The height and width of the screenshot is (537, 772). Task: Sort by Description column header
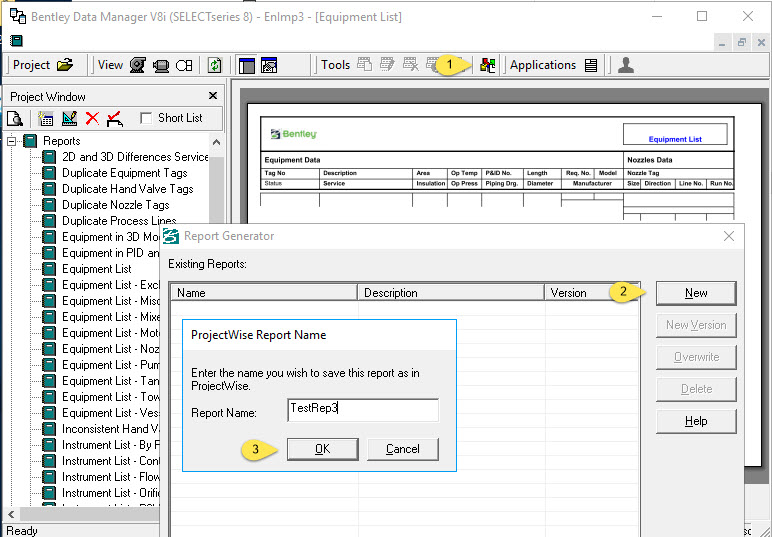[451, 293]
